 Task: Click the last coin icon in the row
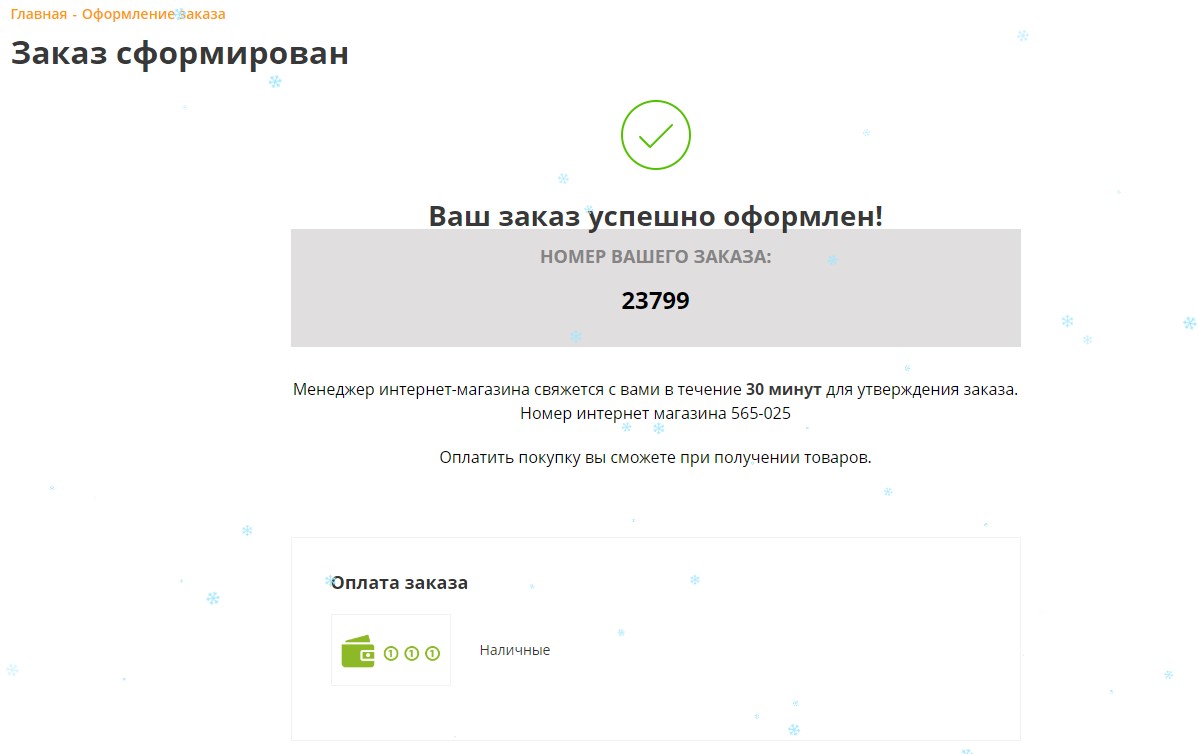point(432,653)
